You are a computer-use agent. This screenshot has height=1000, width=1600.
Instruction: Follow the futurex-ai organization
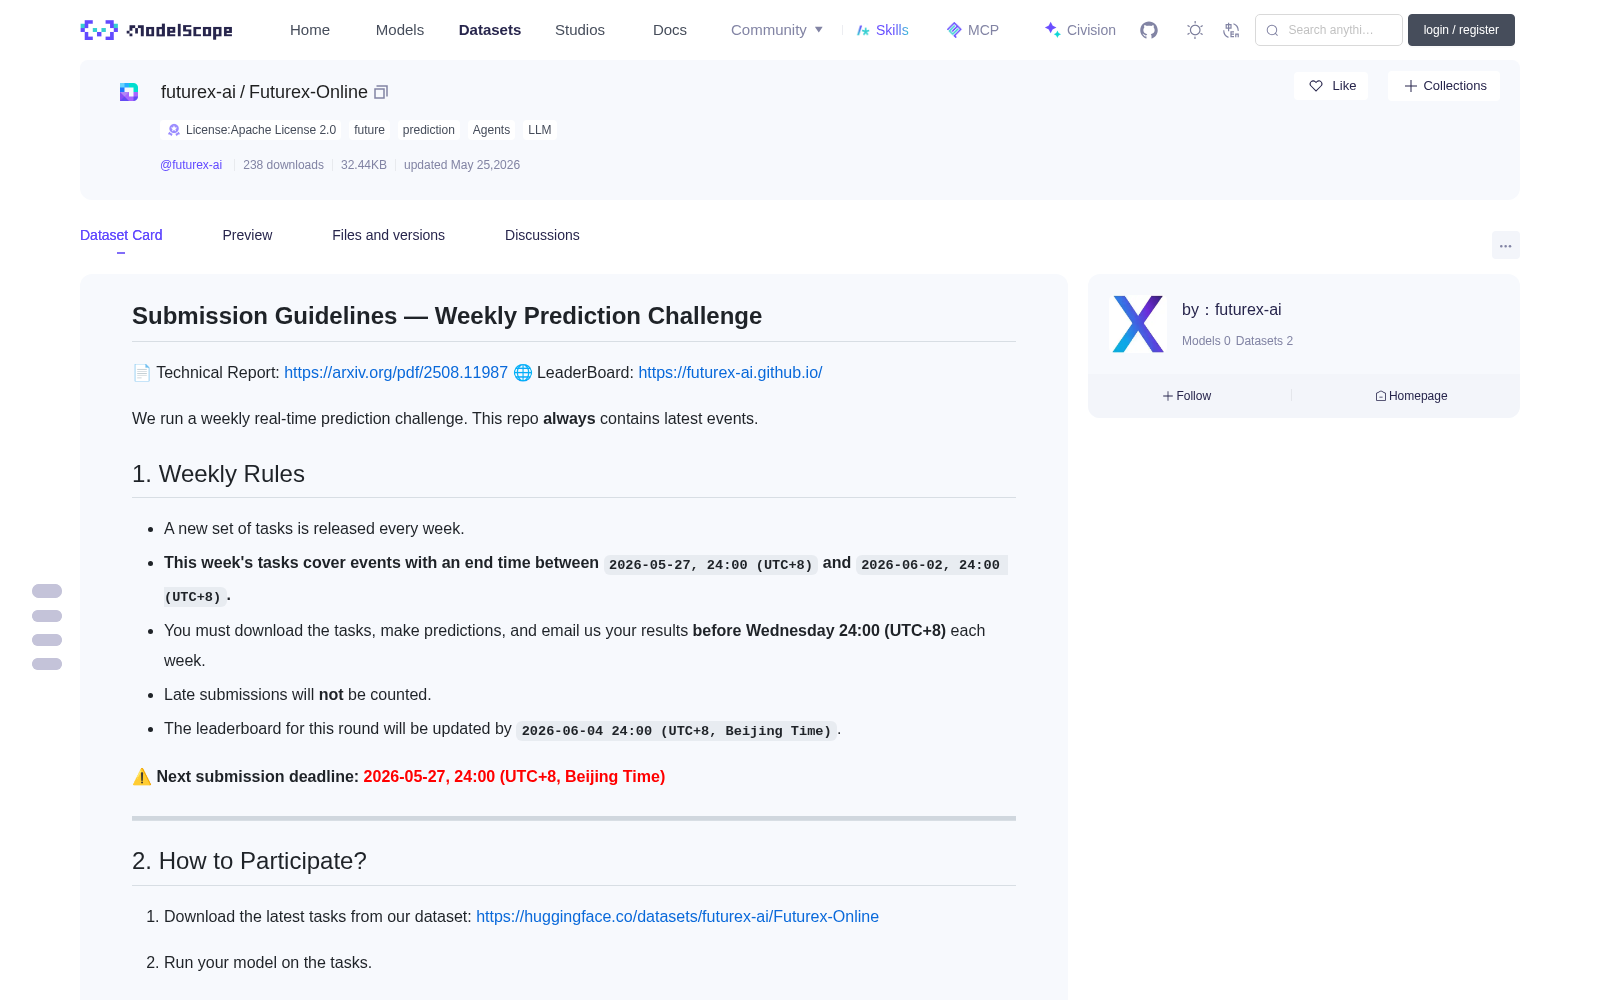coord(1187,396)
